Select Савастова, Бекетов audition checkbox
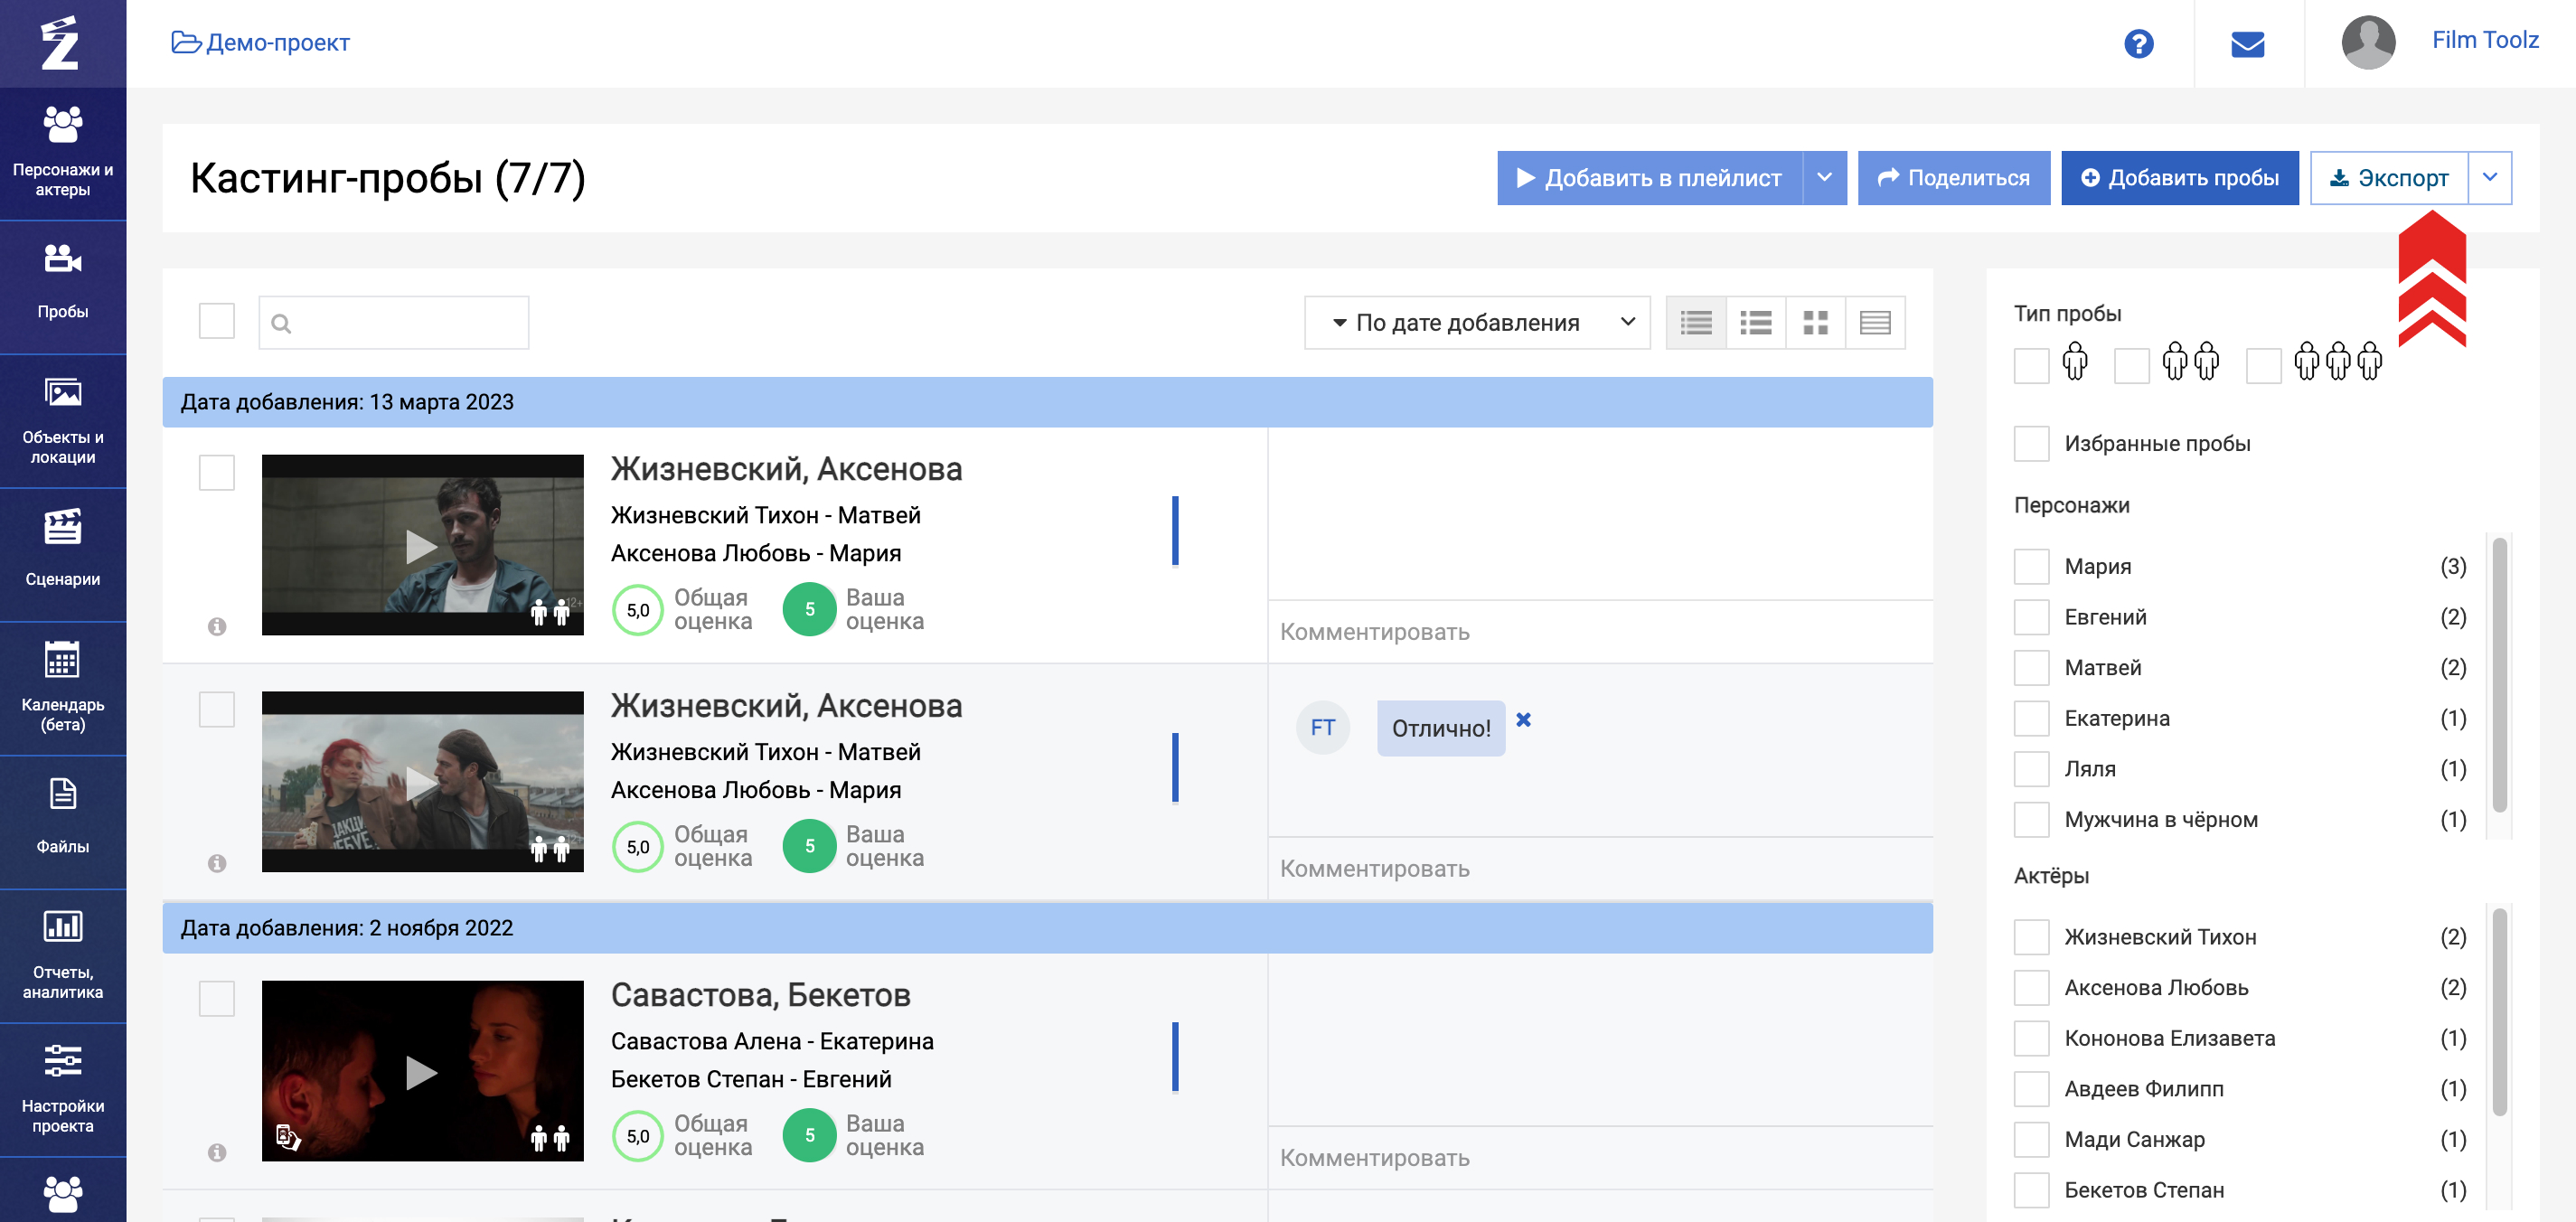 tap(216, 998)
